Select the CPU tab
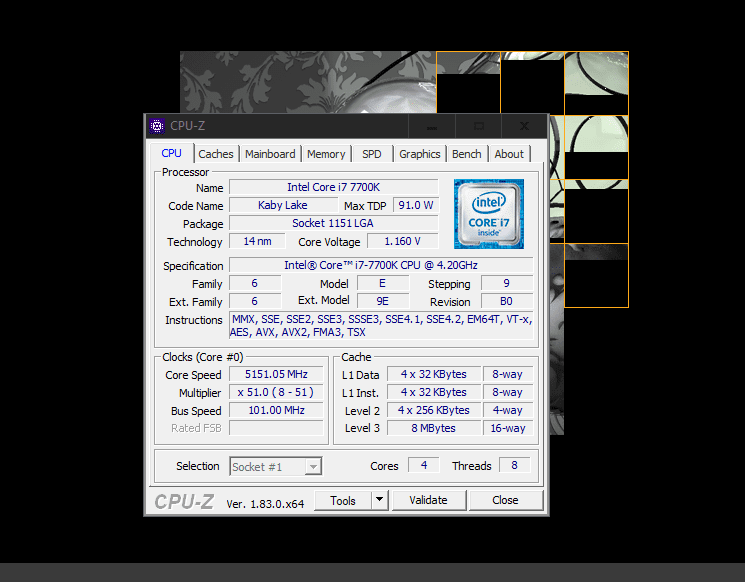The height and width of the screenshot is (582, 745). 171,153
